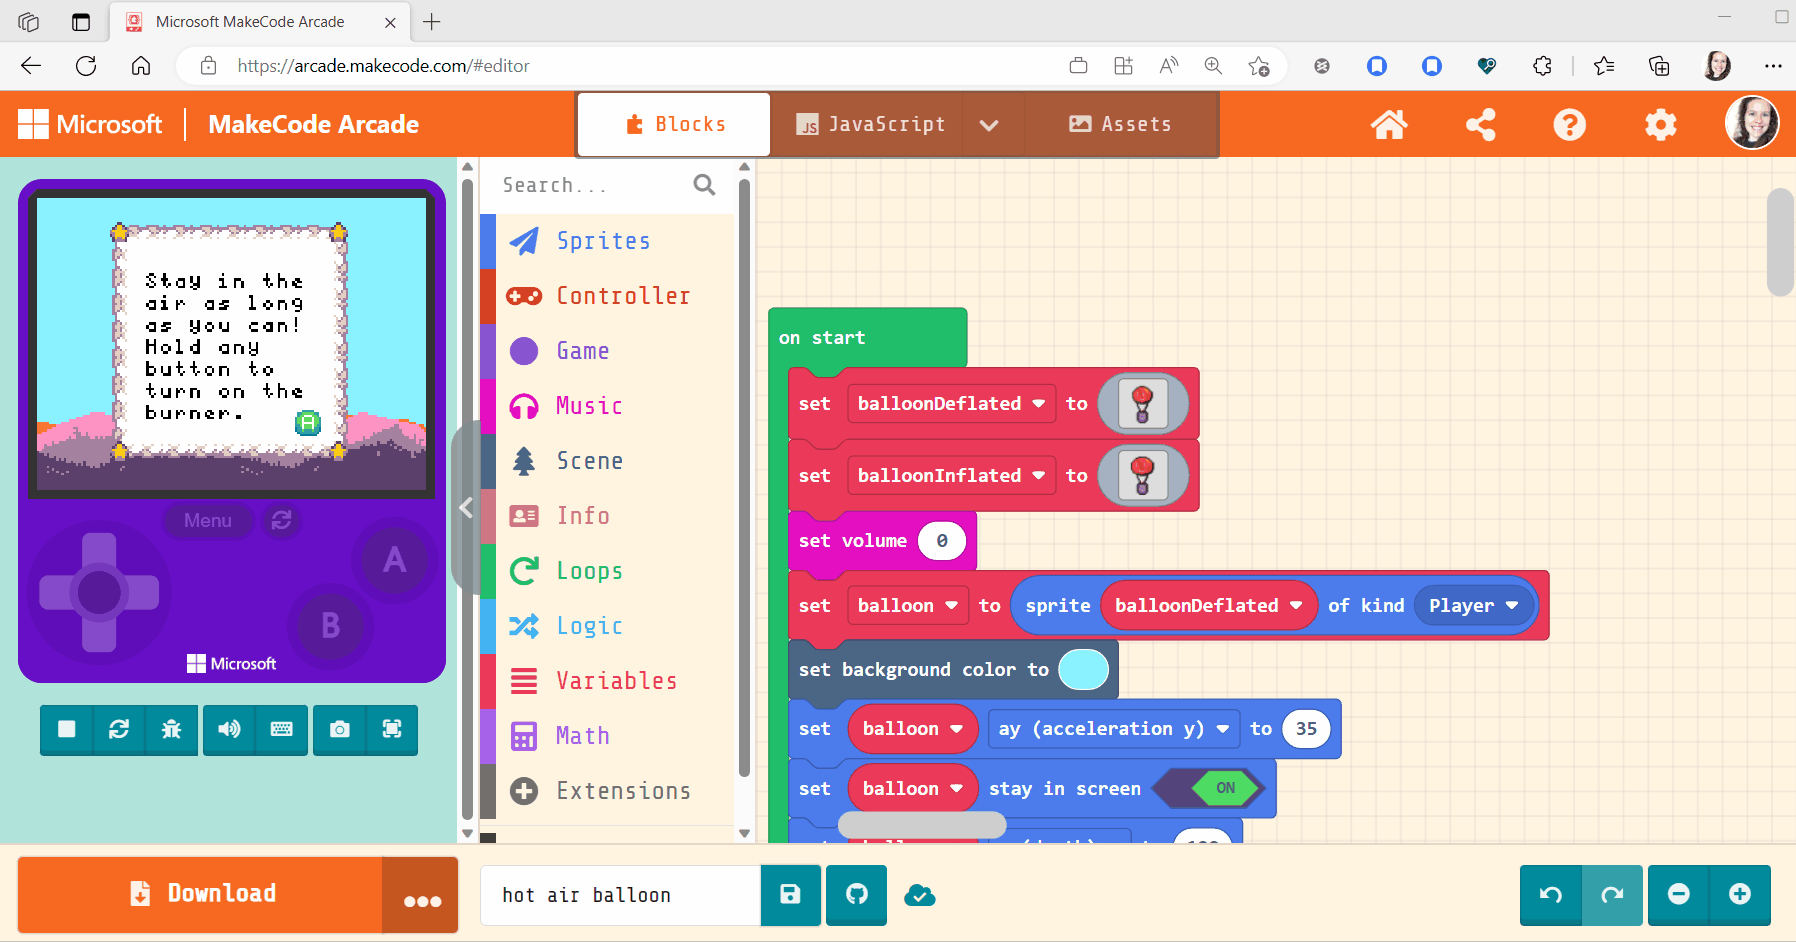Viewport: 1796px width, 942px height.
Task: Open the share dialog
Action: [x=1481, y=124]
